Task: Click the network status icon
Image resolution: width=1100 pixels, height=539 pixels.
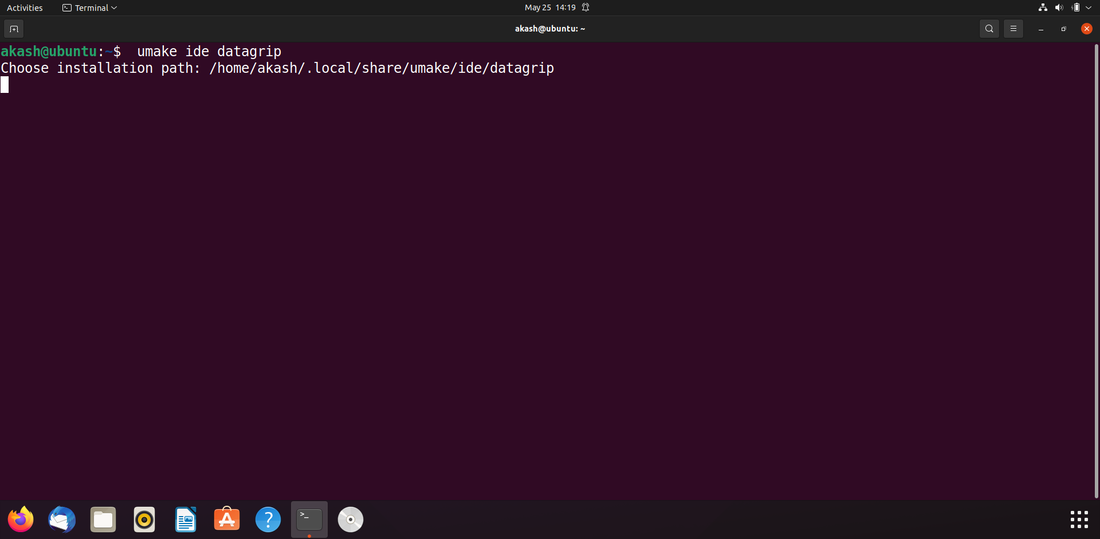Action: [x=1042, y=8]
